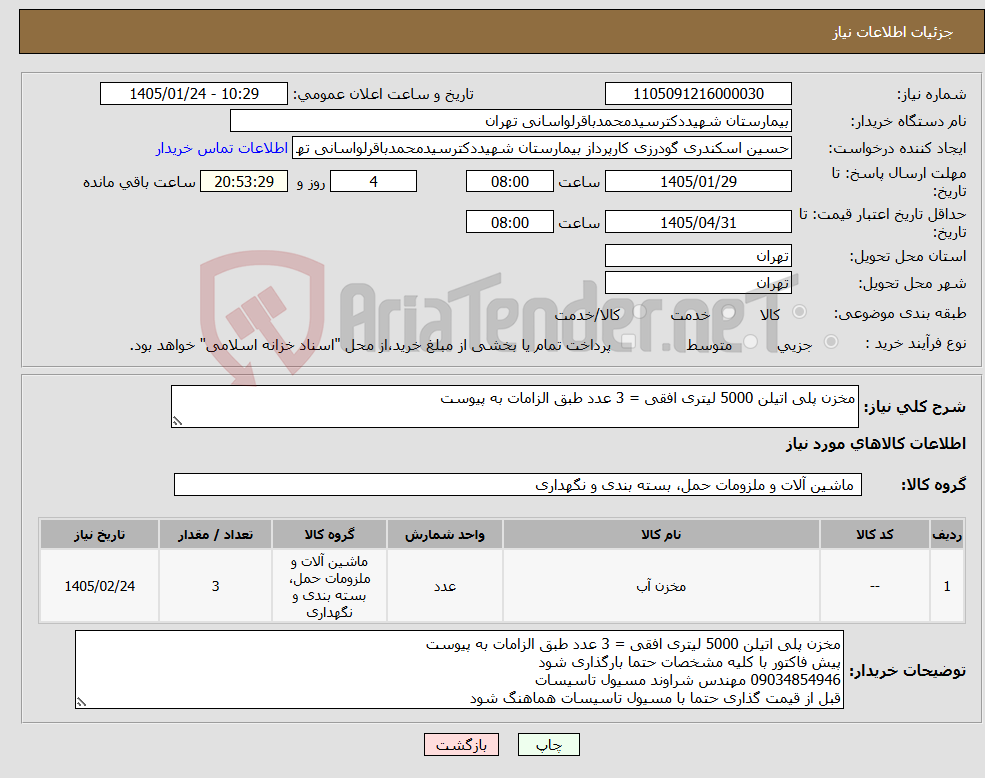The height and width of the screenshot is (778, 985).
Task: Click the goods group cell in table row
Action: tap(330, 586)
